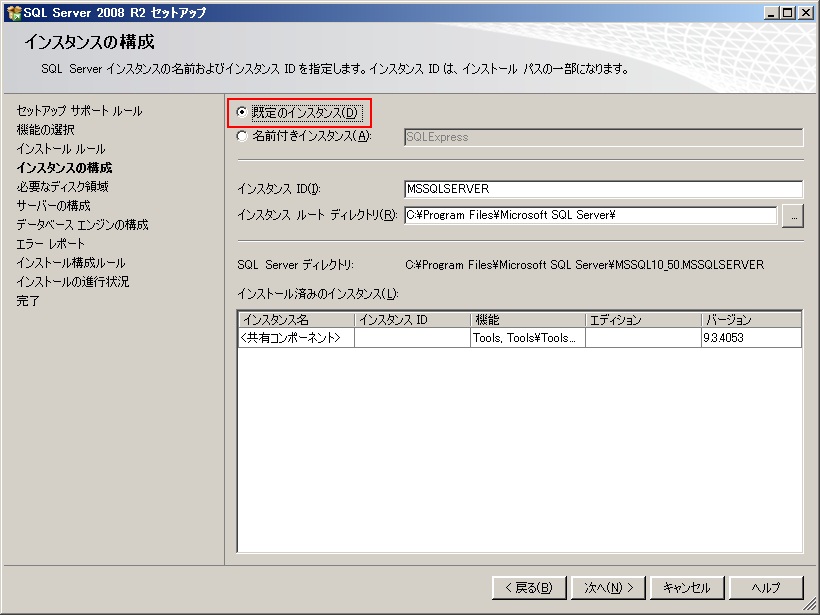This screenshot has width=820, height=615.
Task: Click サーバーの構成 in the step list
Action: point(53,206)
